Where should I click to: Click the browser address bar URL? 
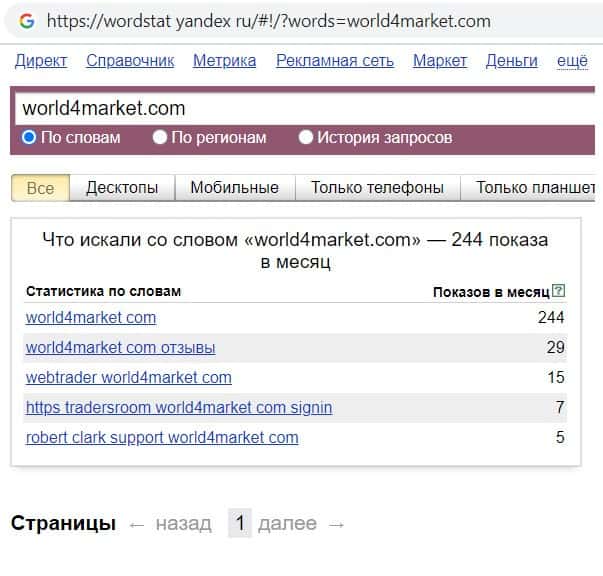click(268, 21)
